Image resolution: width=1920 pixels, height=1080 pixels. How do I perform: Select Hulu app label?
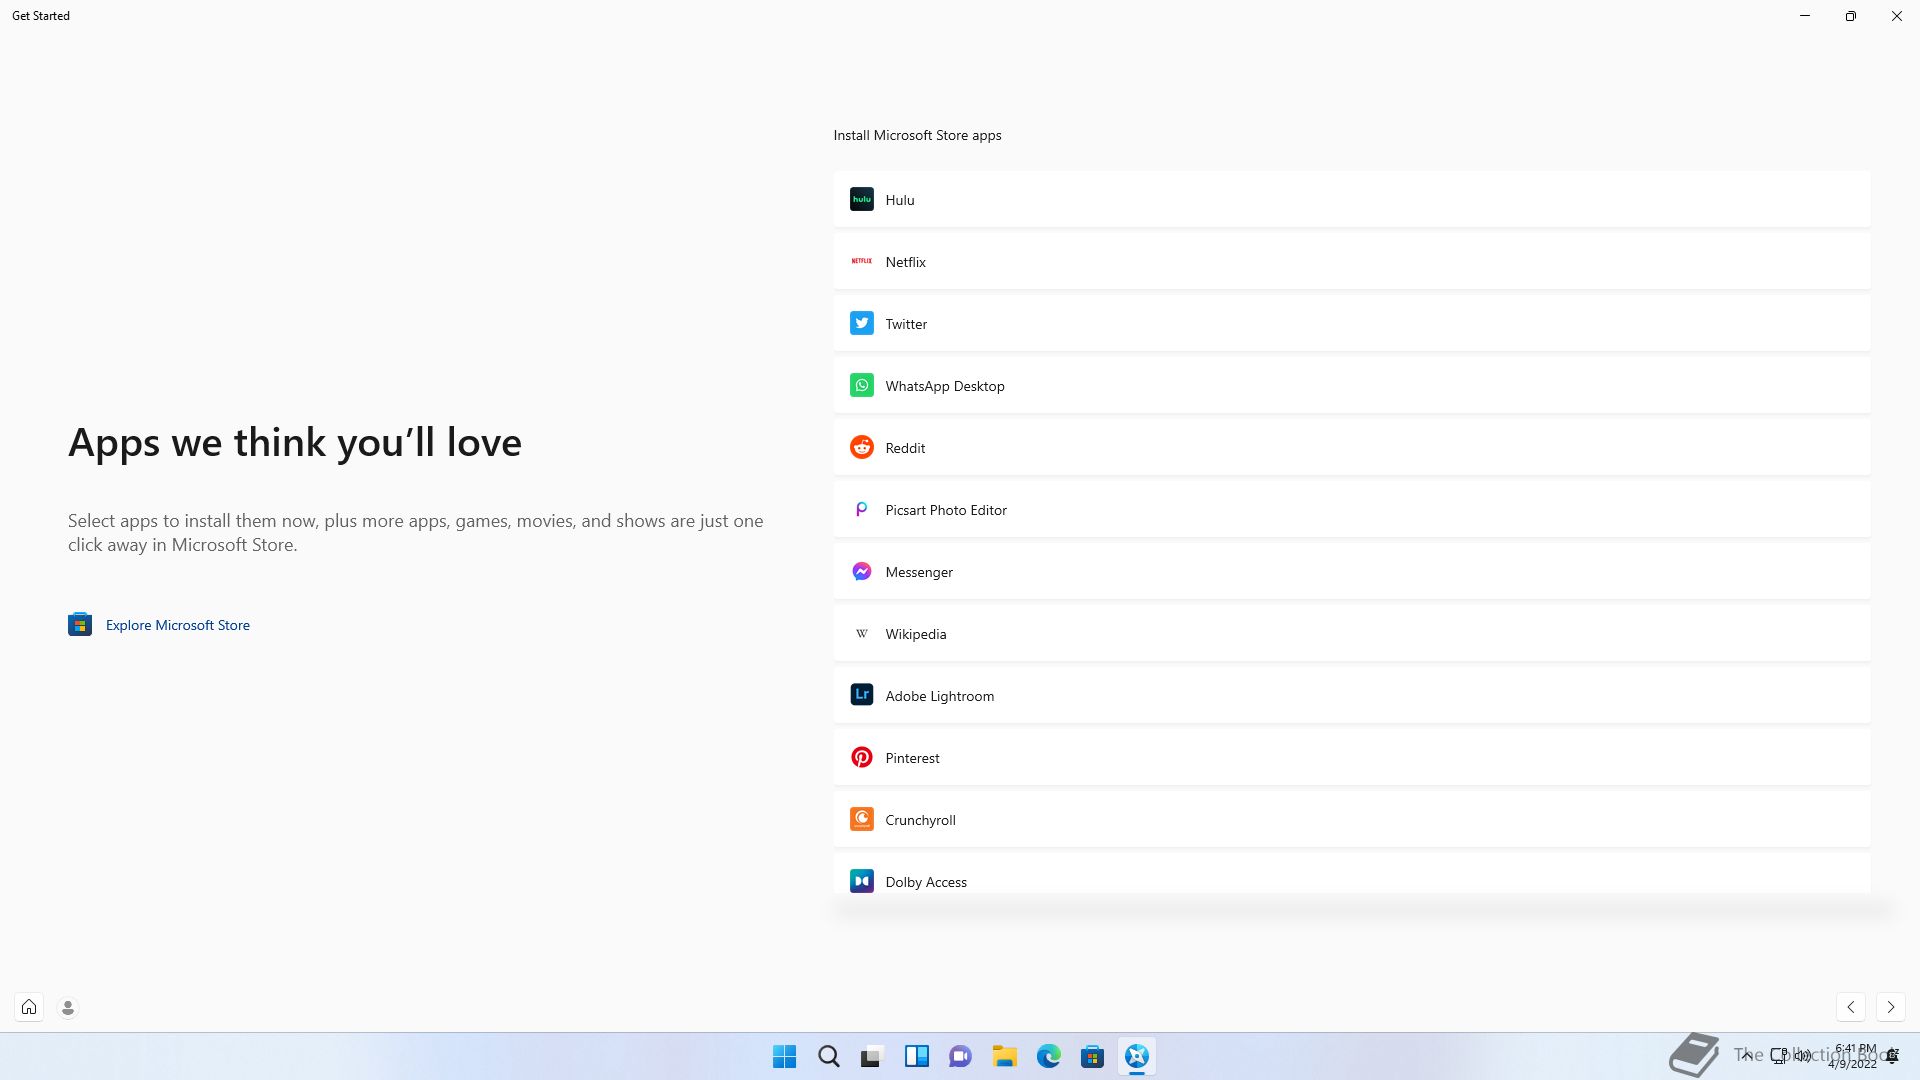900,200
